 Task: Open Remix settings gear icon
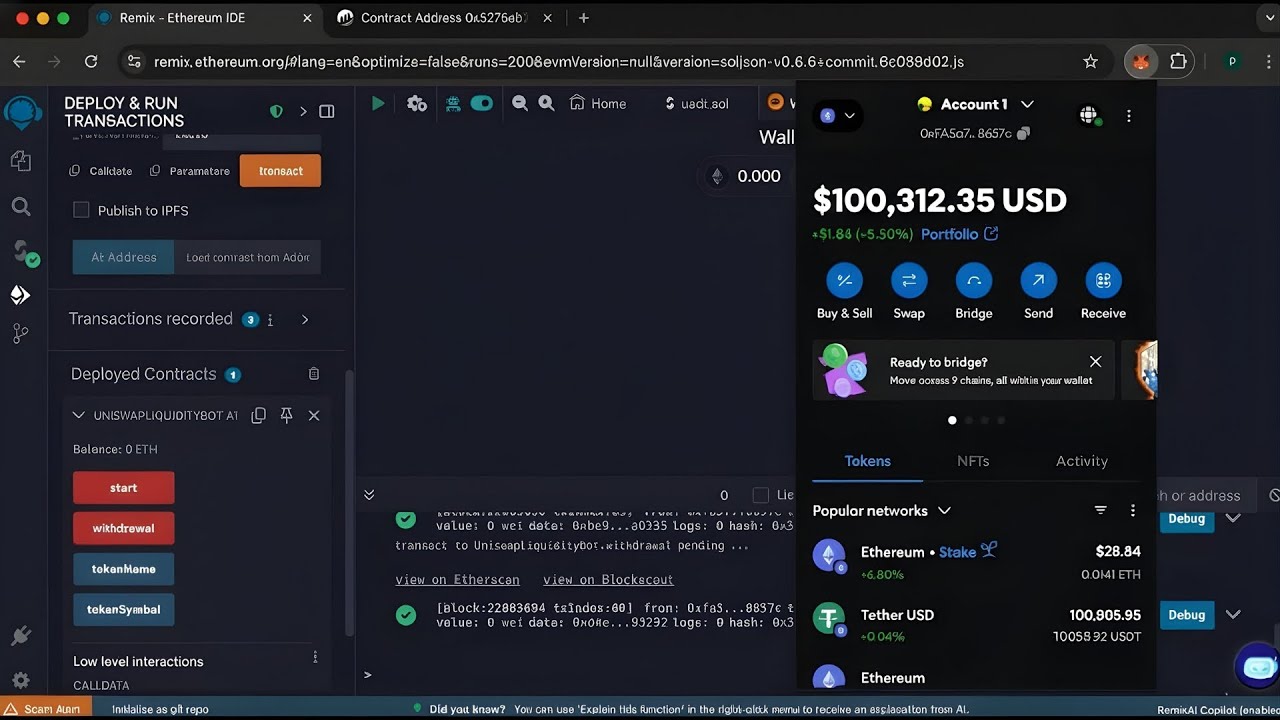click(20, 680)
